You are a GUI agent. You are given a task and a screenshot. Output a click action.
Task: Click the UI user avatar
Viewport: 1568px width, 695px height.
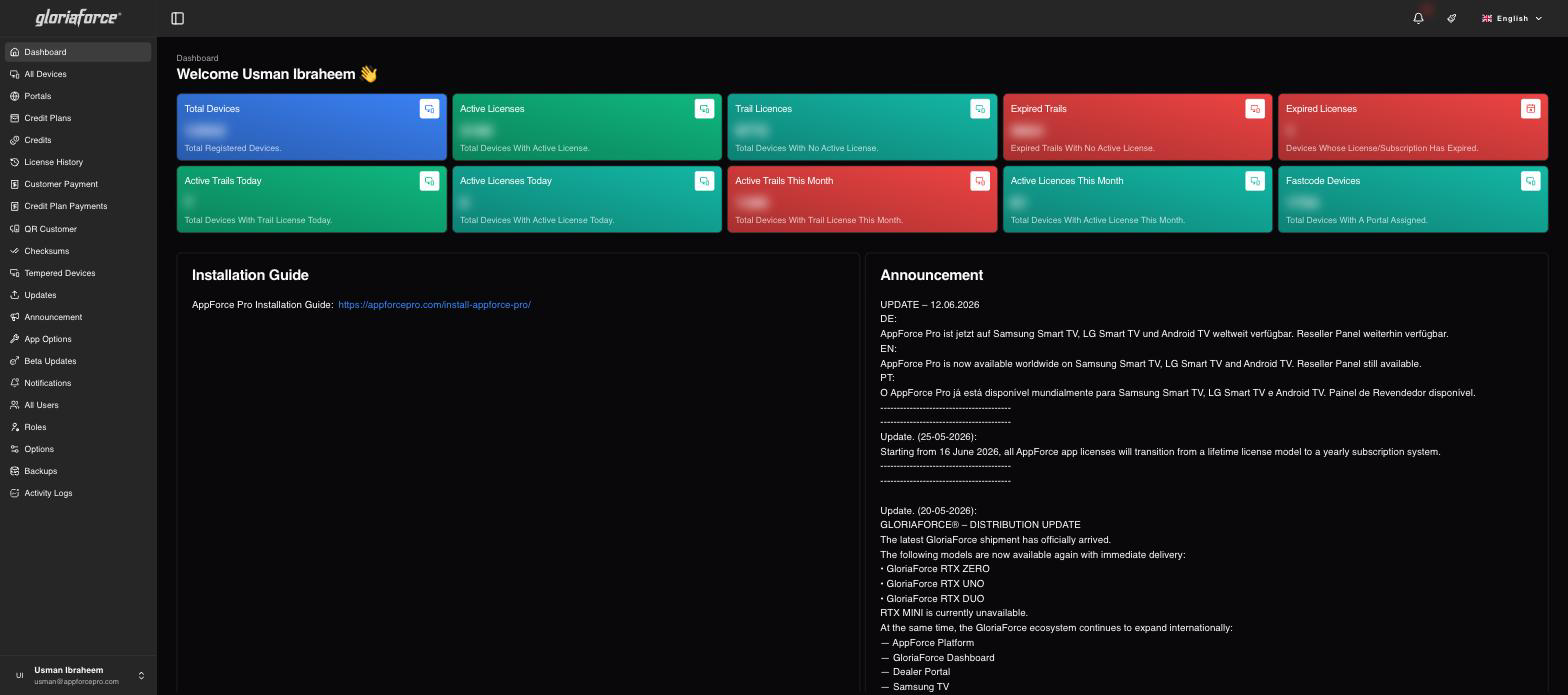pos(19,675)
